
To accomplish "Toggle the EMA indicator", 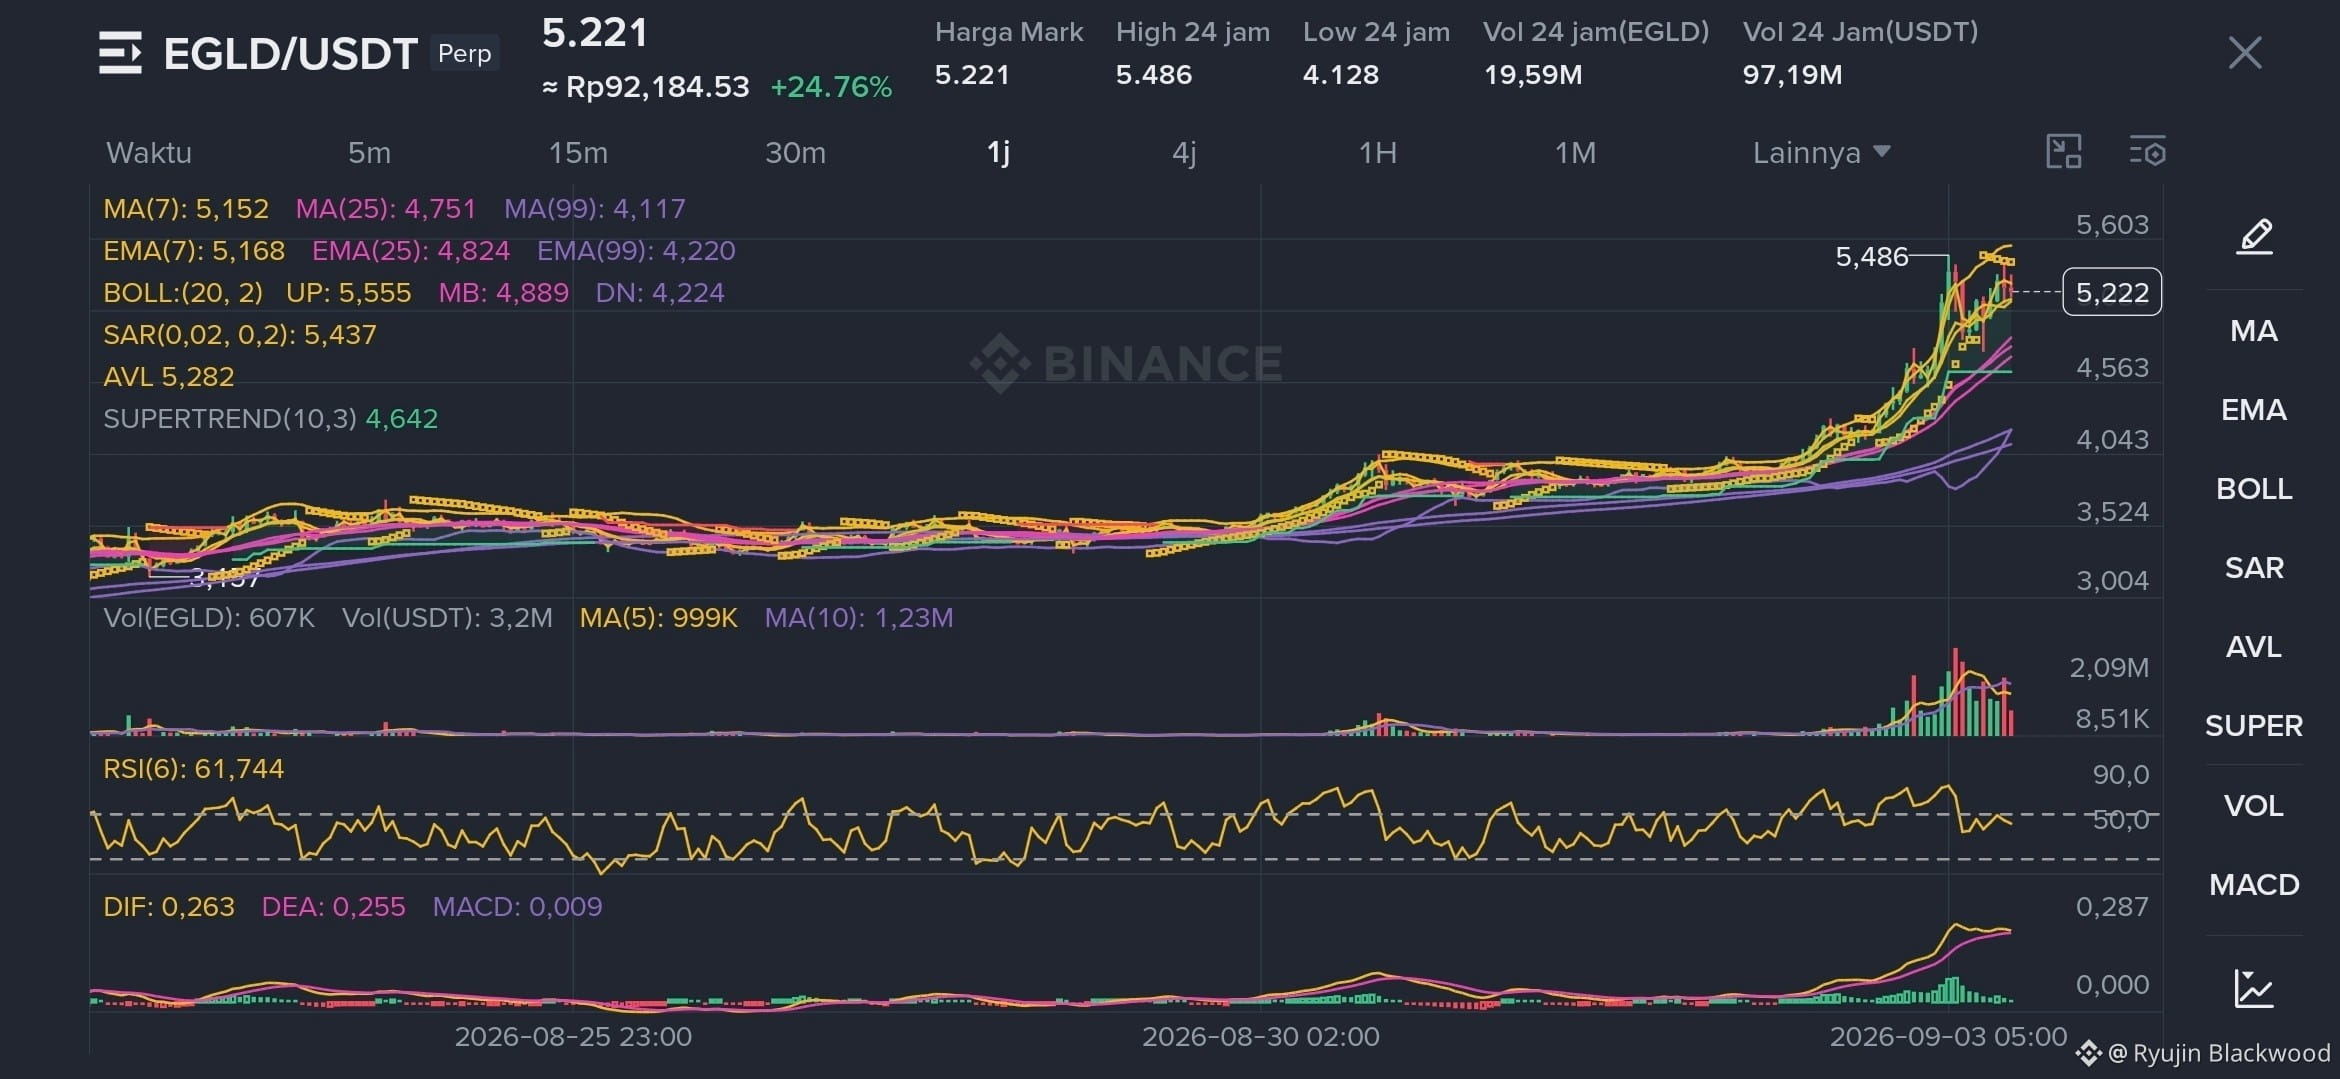I will (2254, 410).
